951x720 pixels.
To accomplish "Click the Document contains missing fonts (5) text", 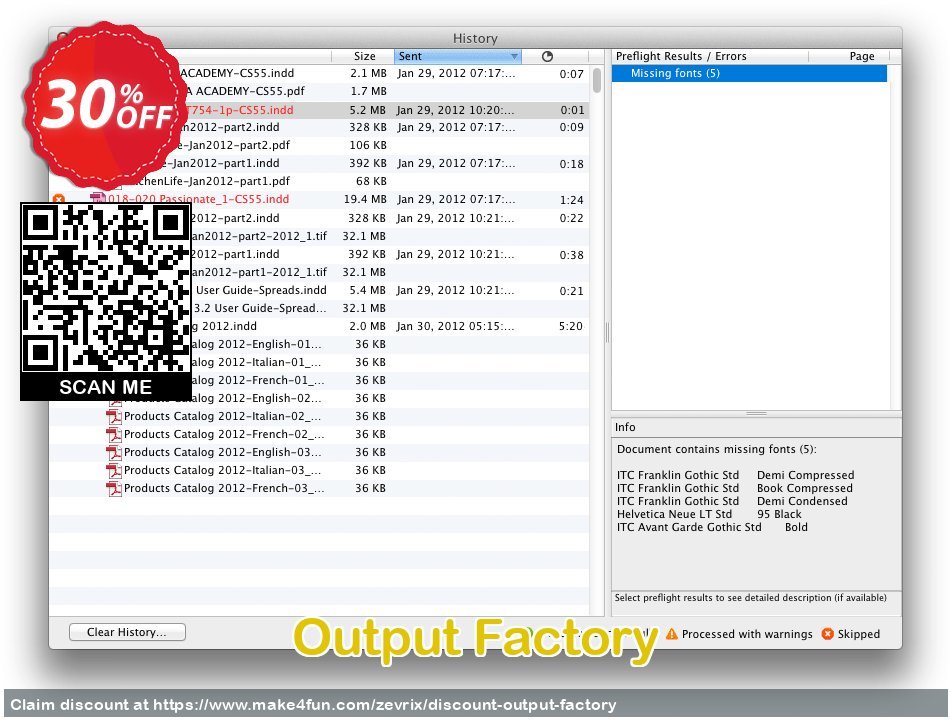I will [717, 449].
